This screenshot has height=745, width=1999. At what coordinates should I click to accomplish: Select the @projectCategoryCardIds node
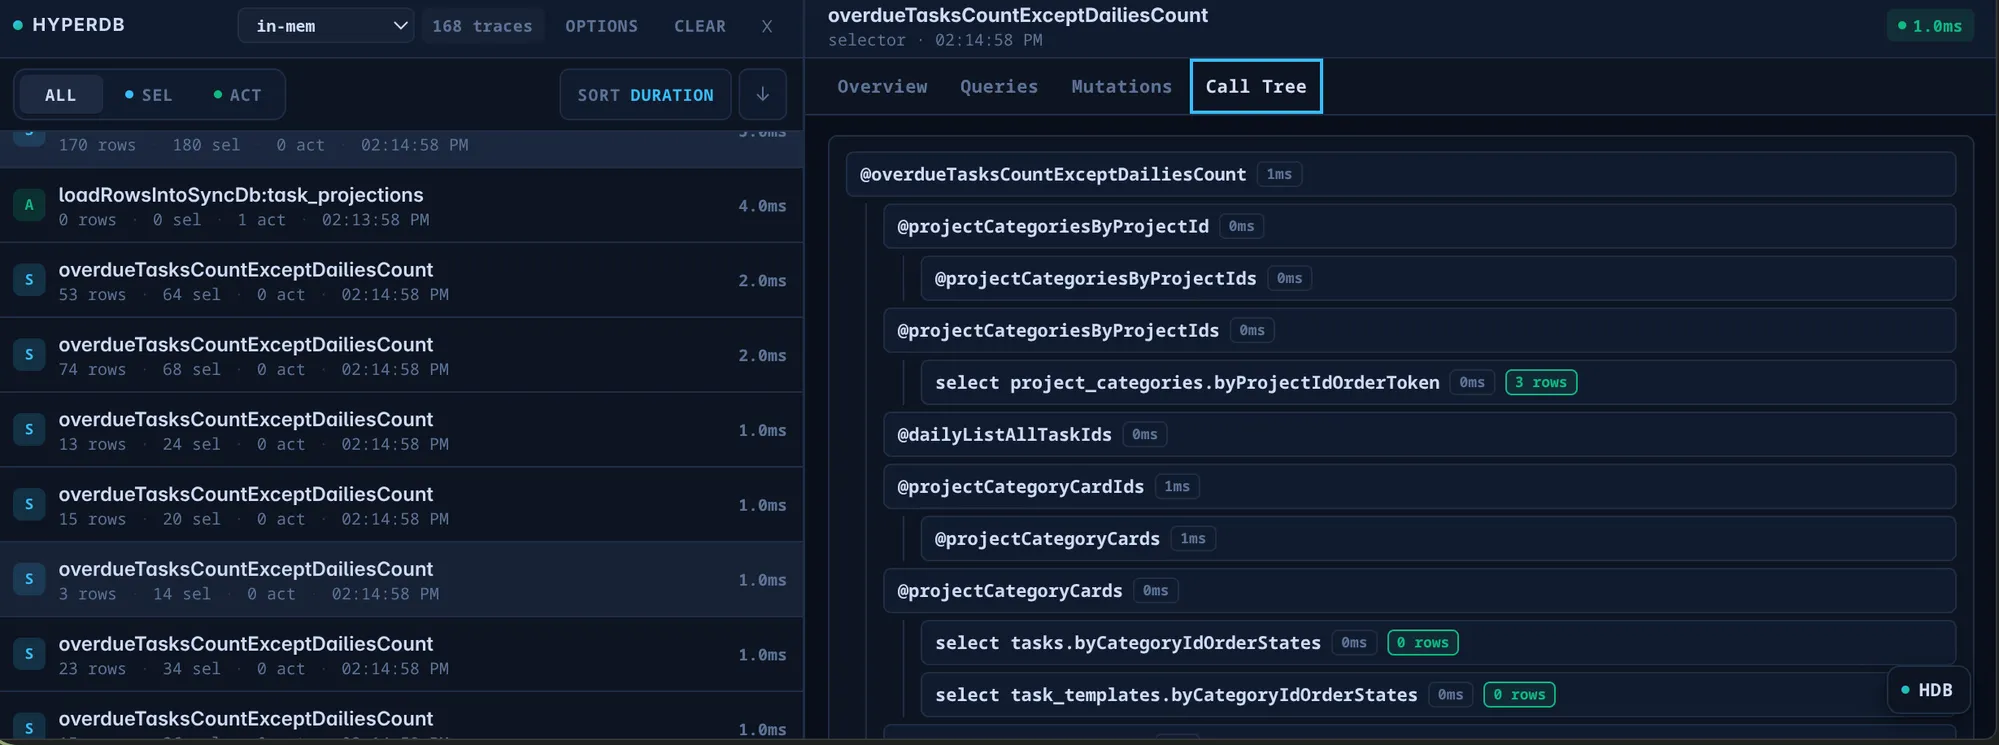click(1419, 486)
